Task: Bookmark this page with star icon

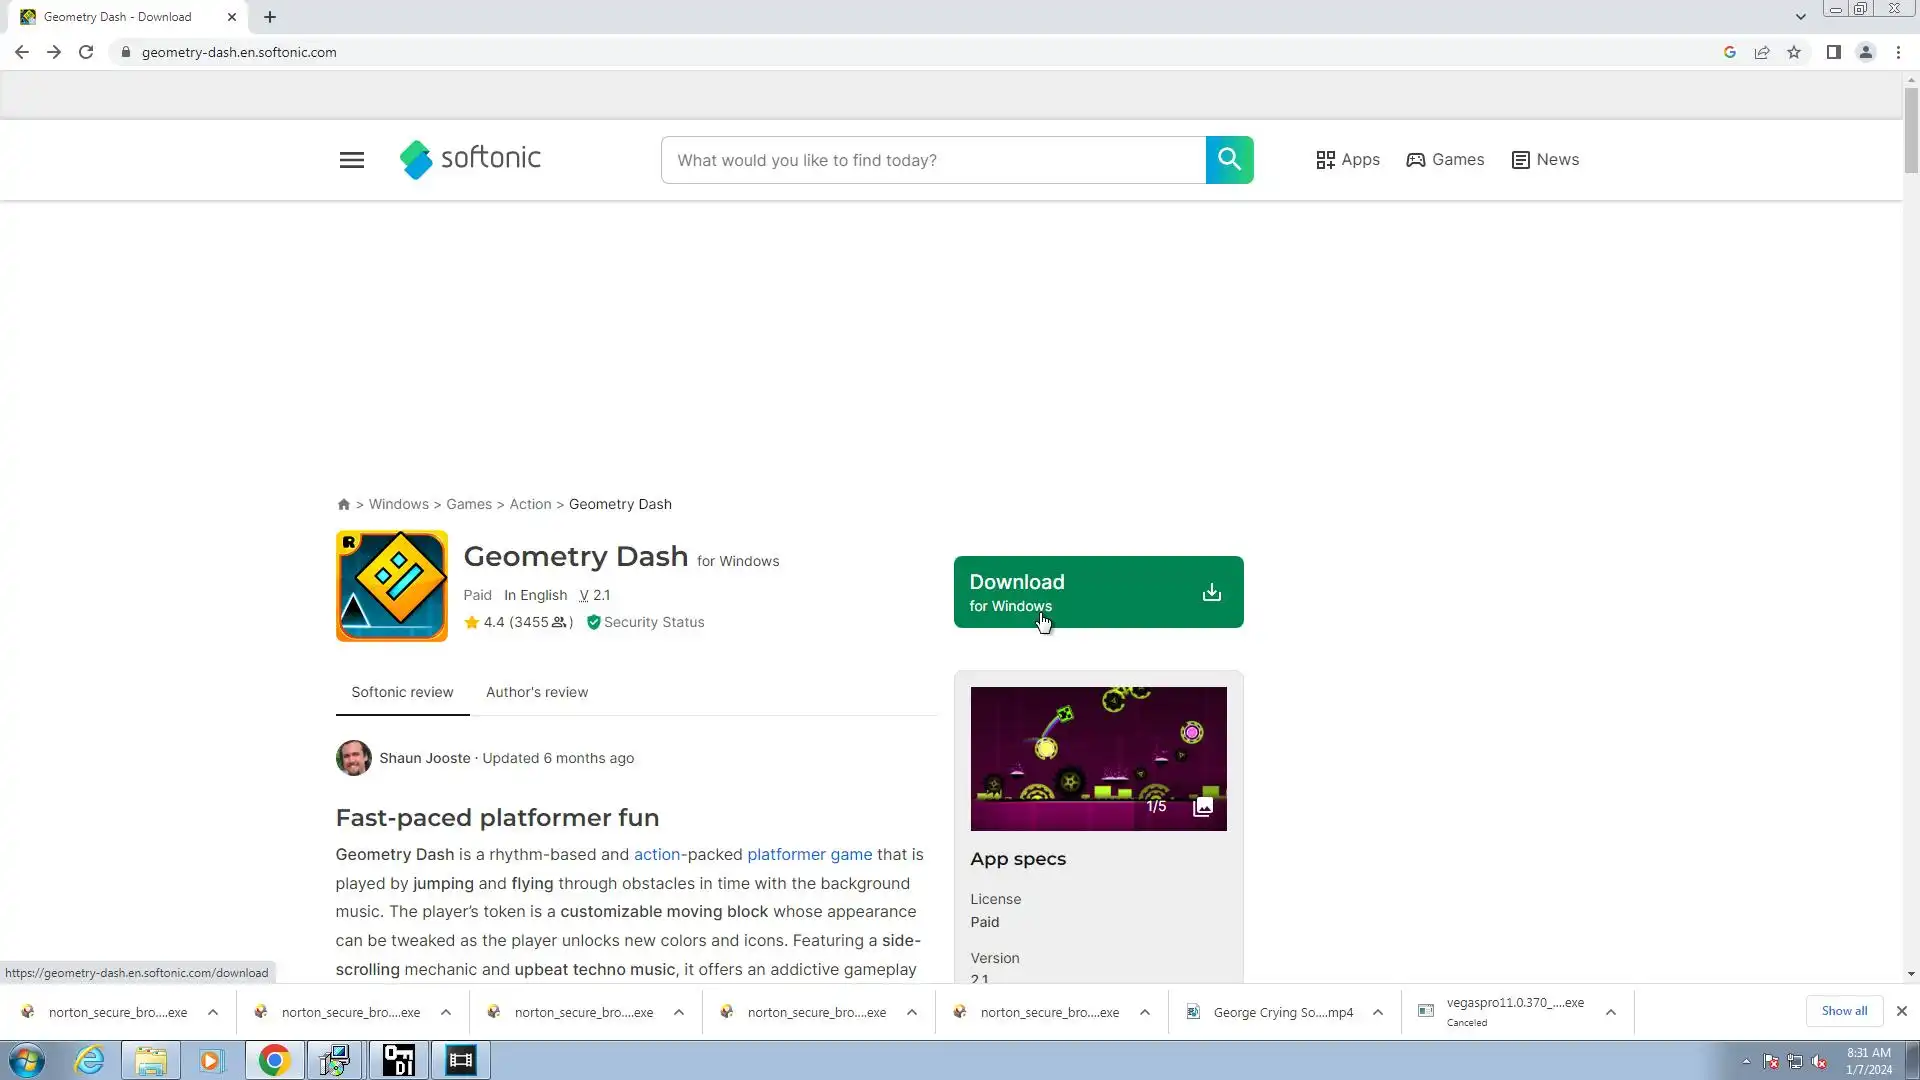Action: click(x=1794, y=52)
